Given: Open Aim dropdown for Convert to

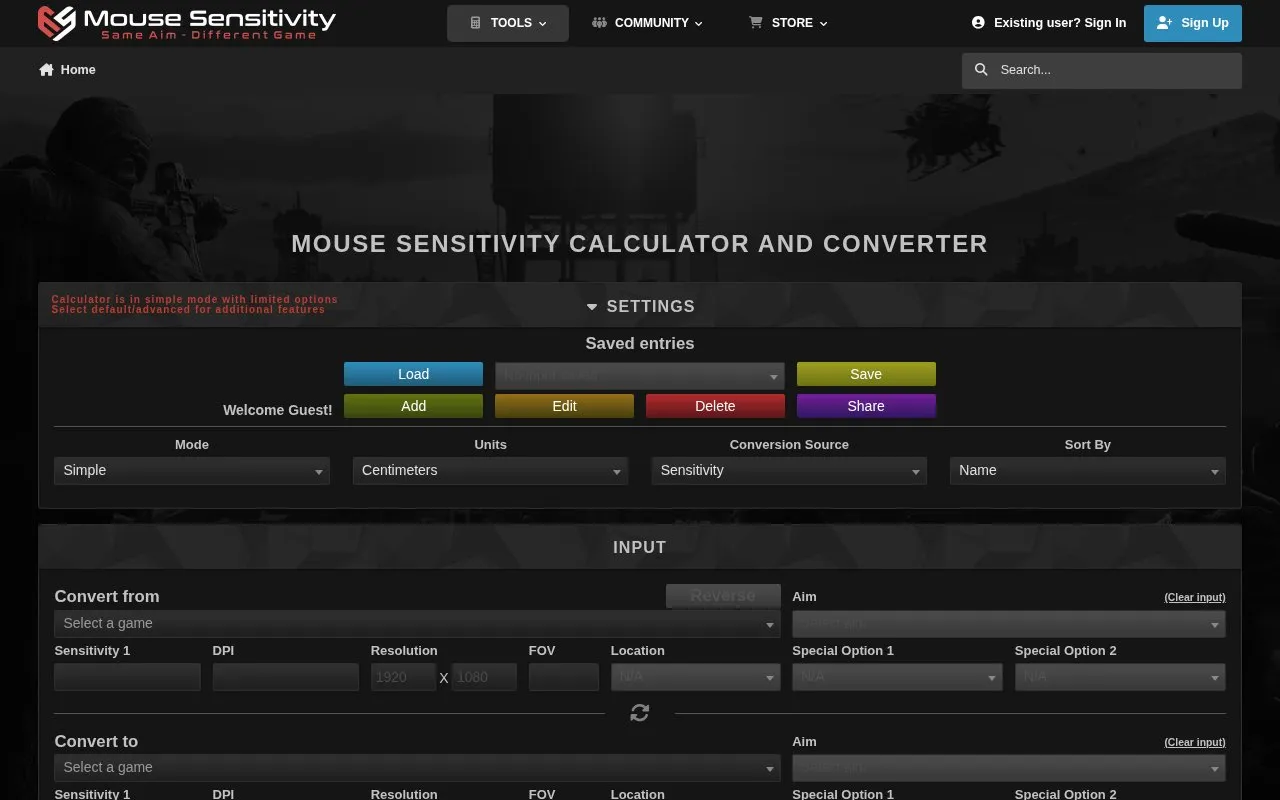Looking at the screenshot, I should point(1009,768).
